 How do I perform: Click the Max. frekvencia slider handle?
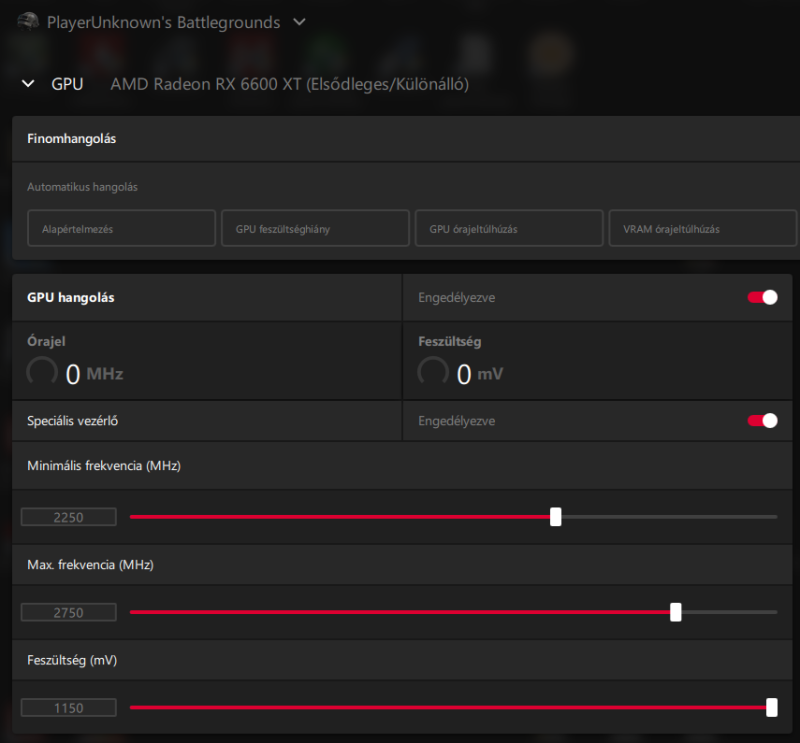click(x=676, y=612)
